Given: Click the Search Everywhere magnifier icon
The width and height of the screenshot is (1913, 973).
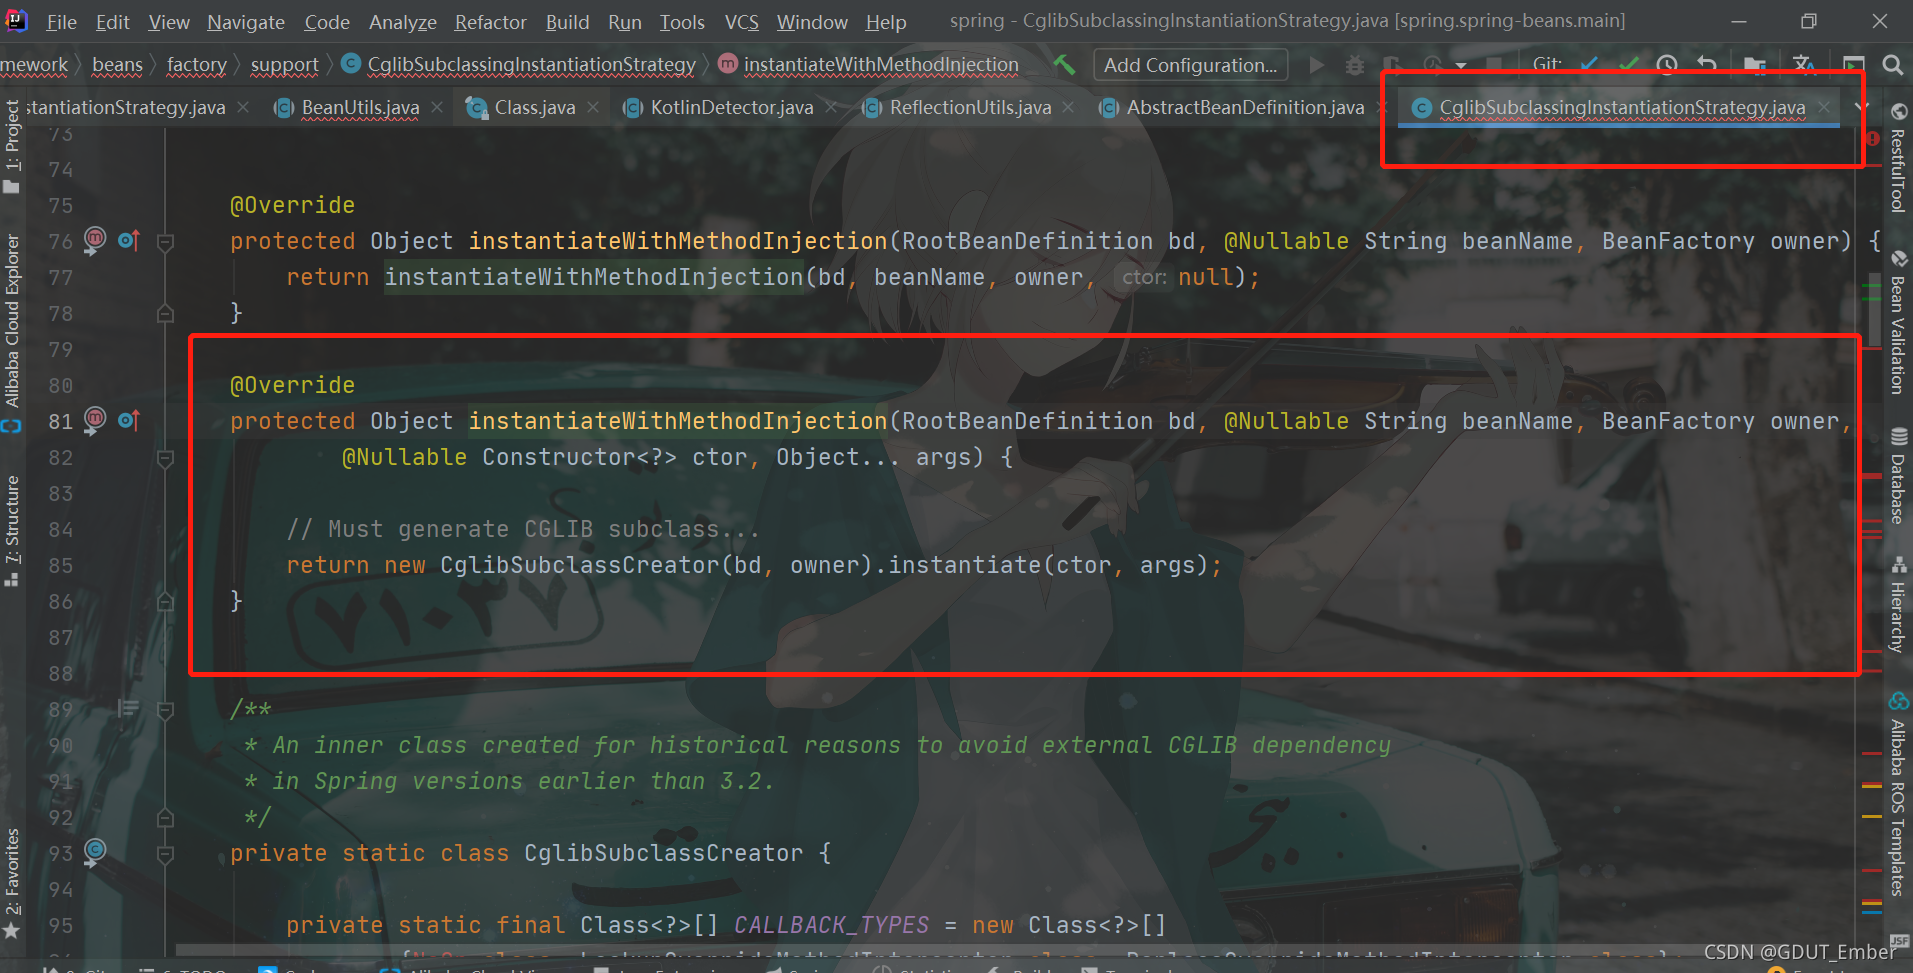Looking at the screenshot, I should pos(1892,65).
